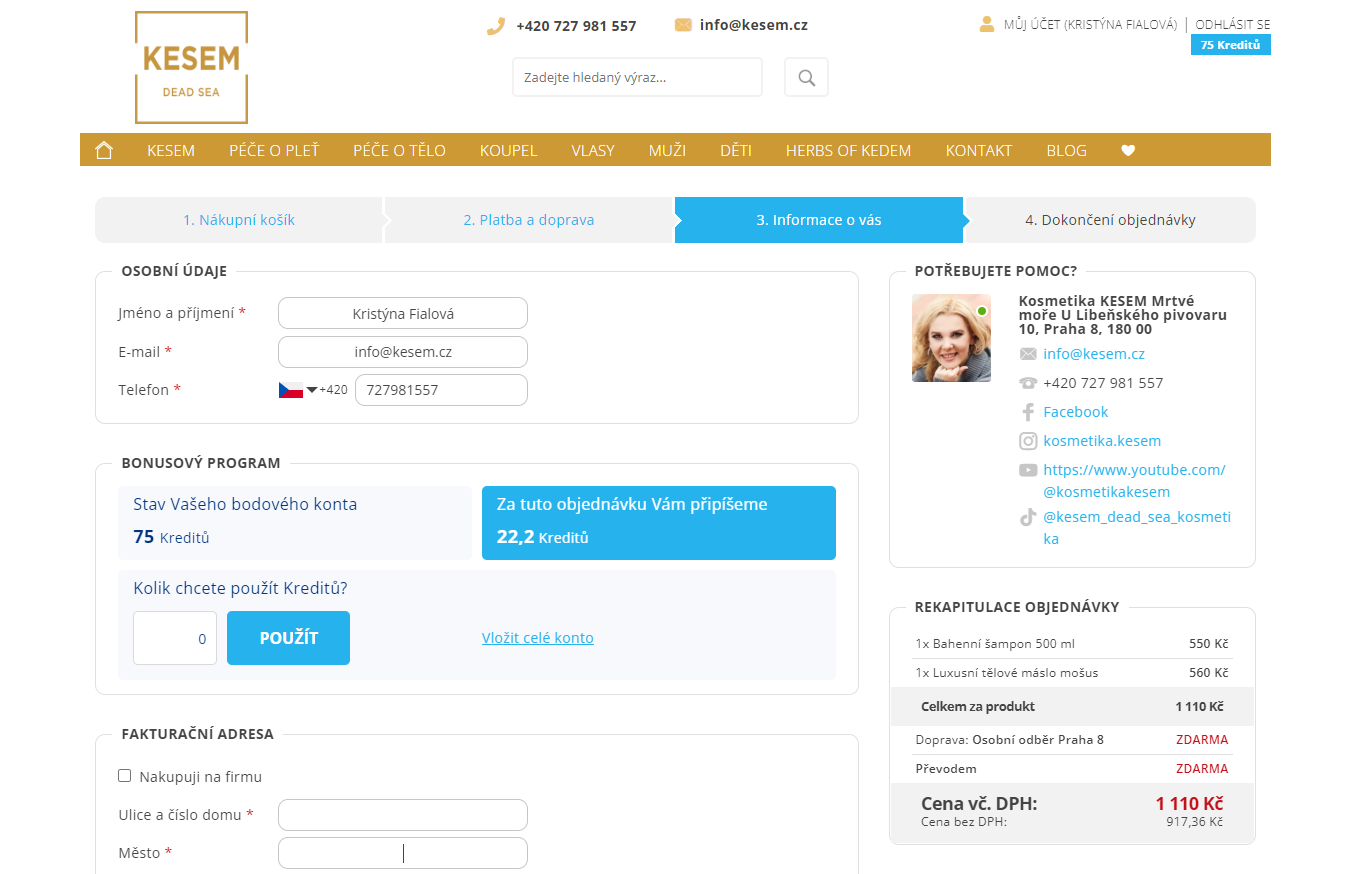Open the Facebook link
The width and height of the screenshot is (1364, 874).
tap(1076, 412)
